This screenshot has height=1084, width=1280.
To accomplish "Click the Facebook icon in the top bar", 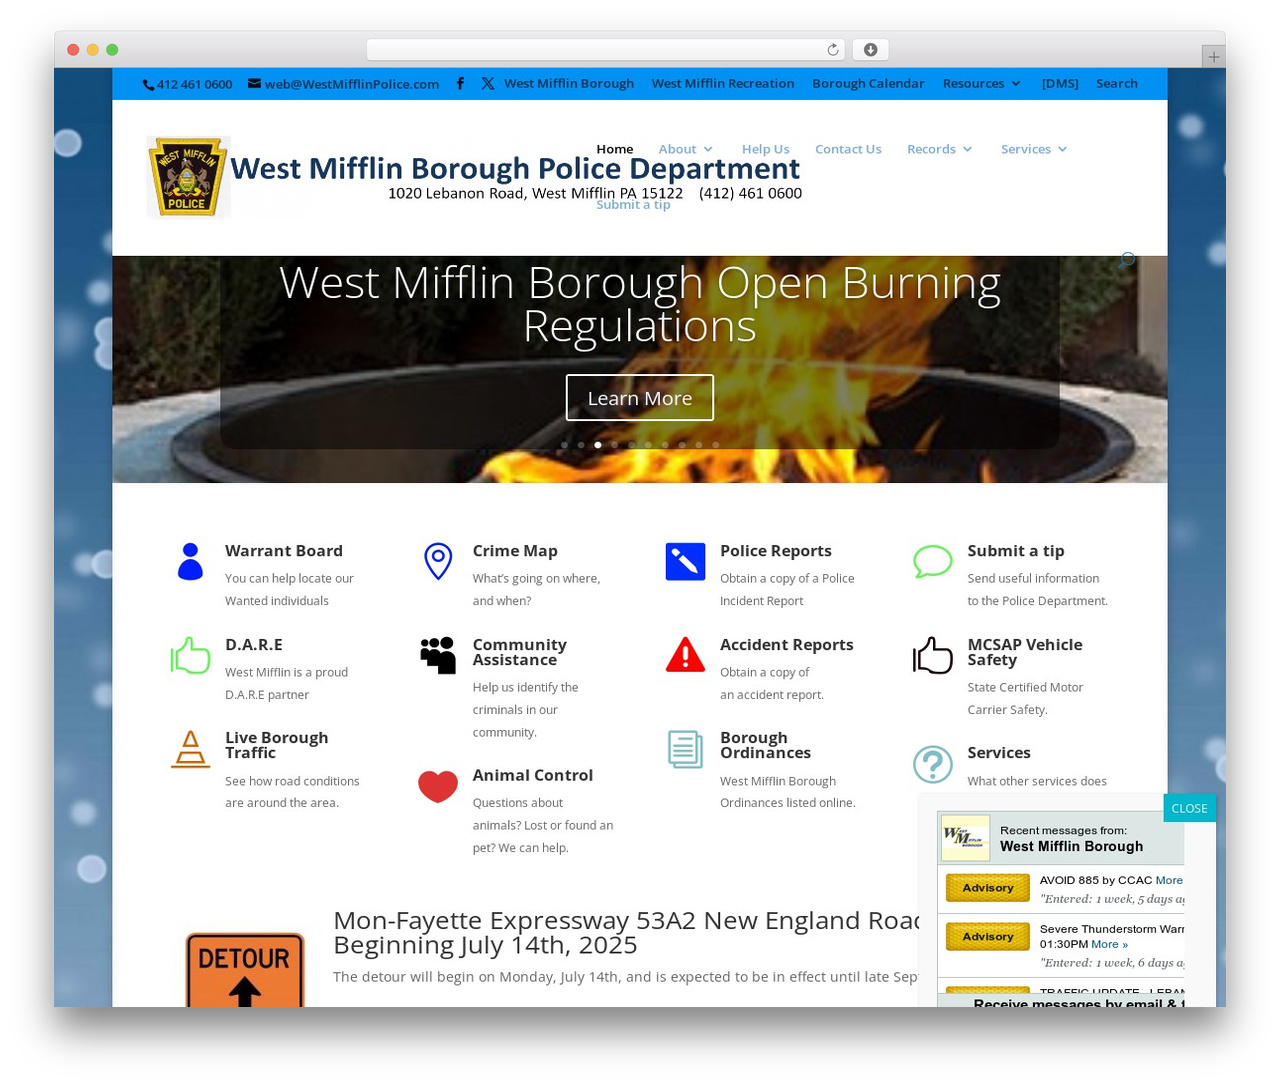I will pos(460,84).
